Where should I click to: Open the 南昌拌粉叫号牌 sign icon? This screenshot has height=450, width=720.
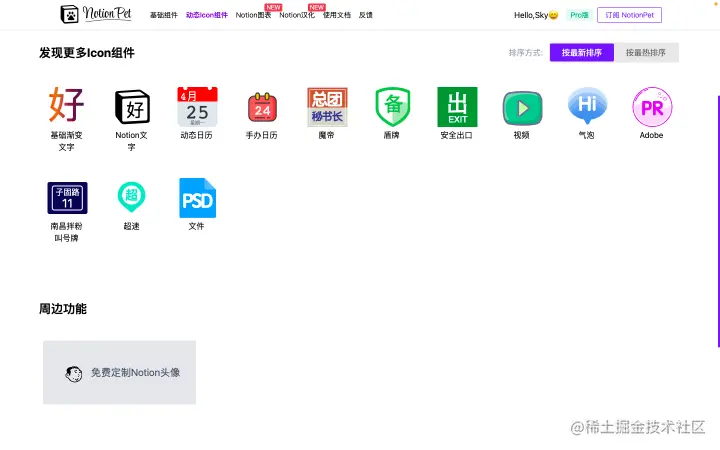[68, 198]
